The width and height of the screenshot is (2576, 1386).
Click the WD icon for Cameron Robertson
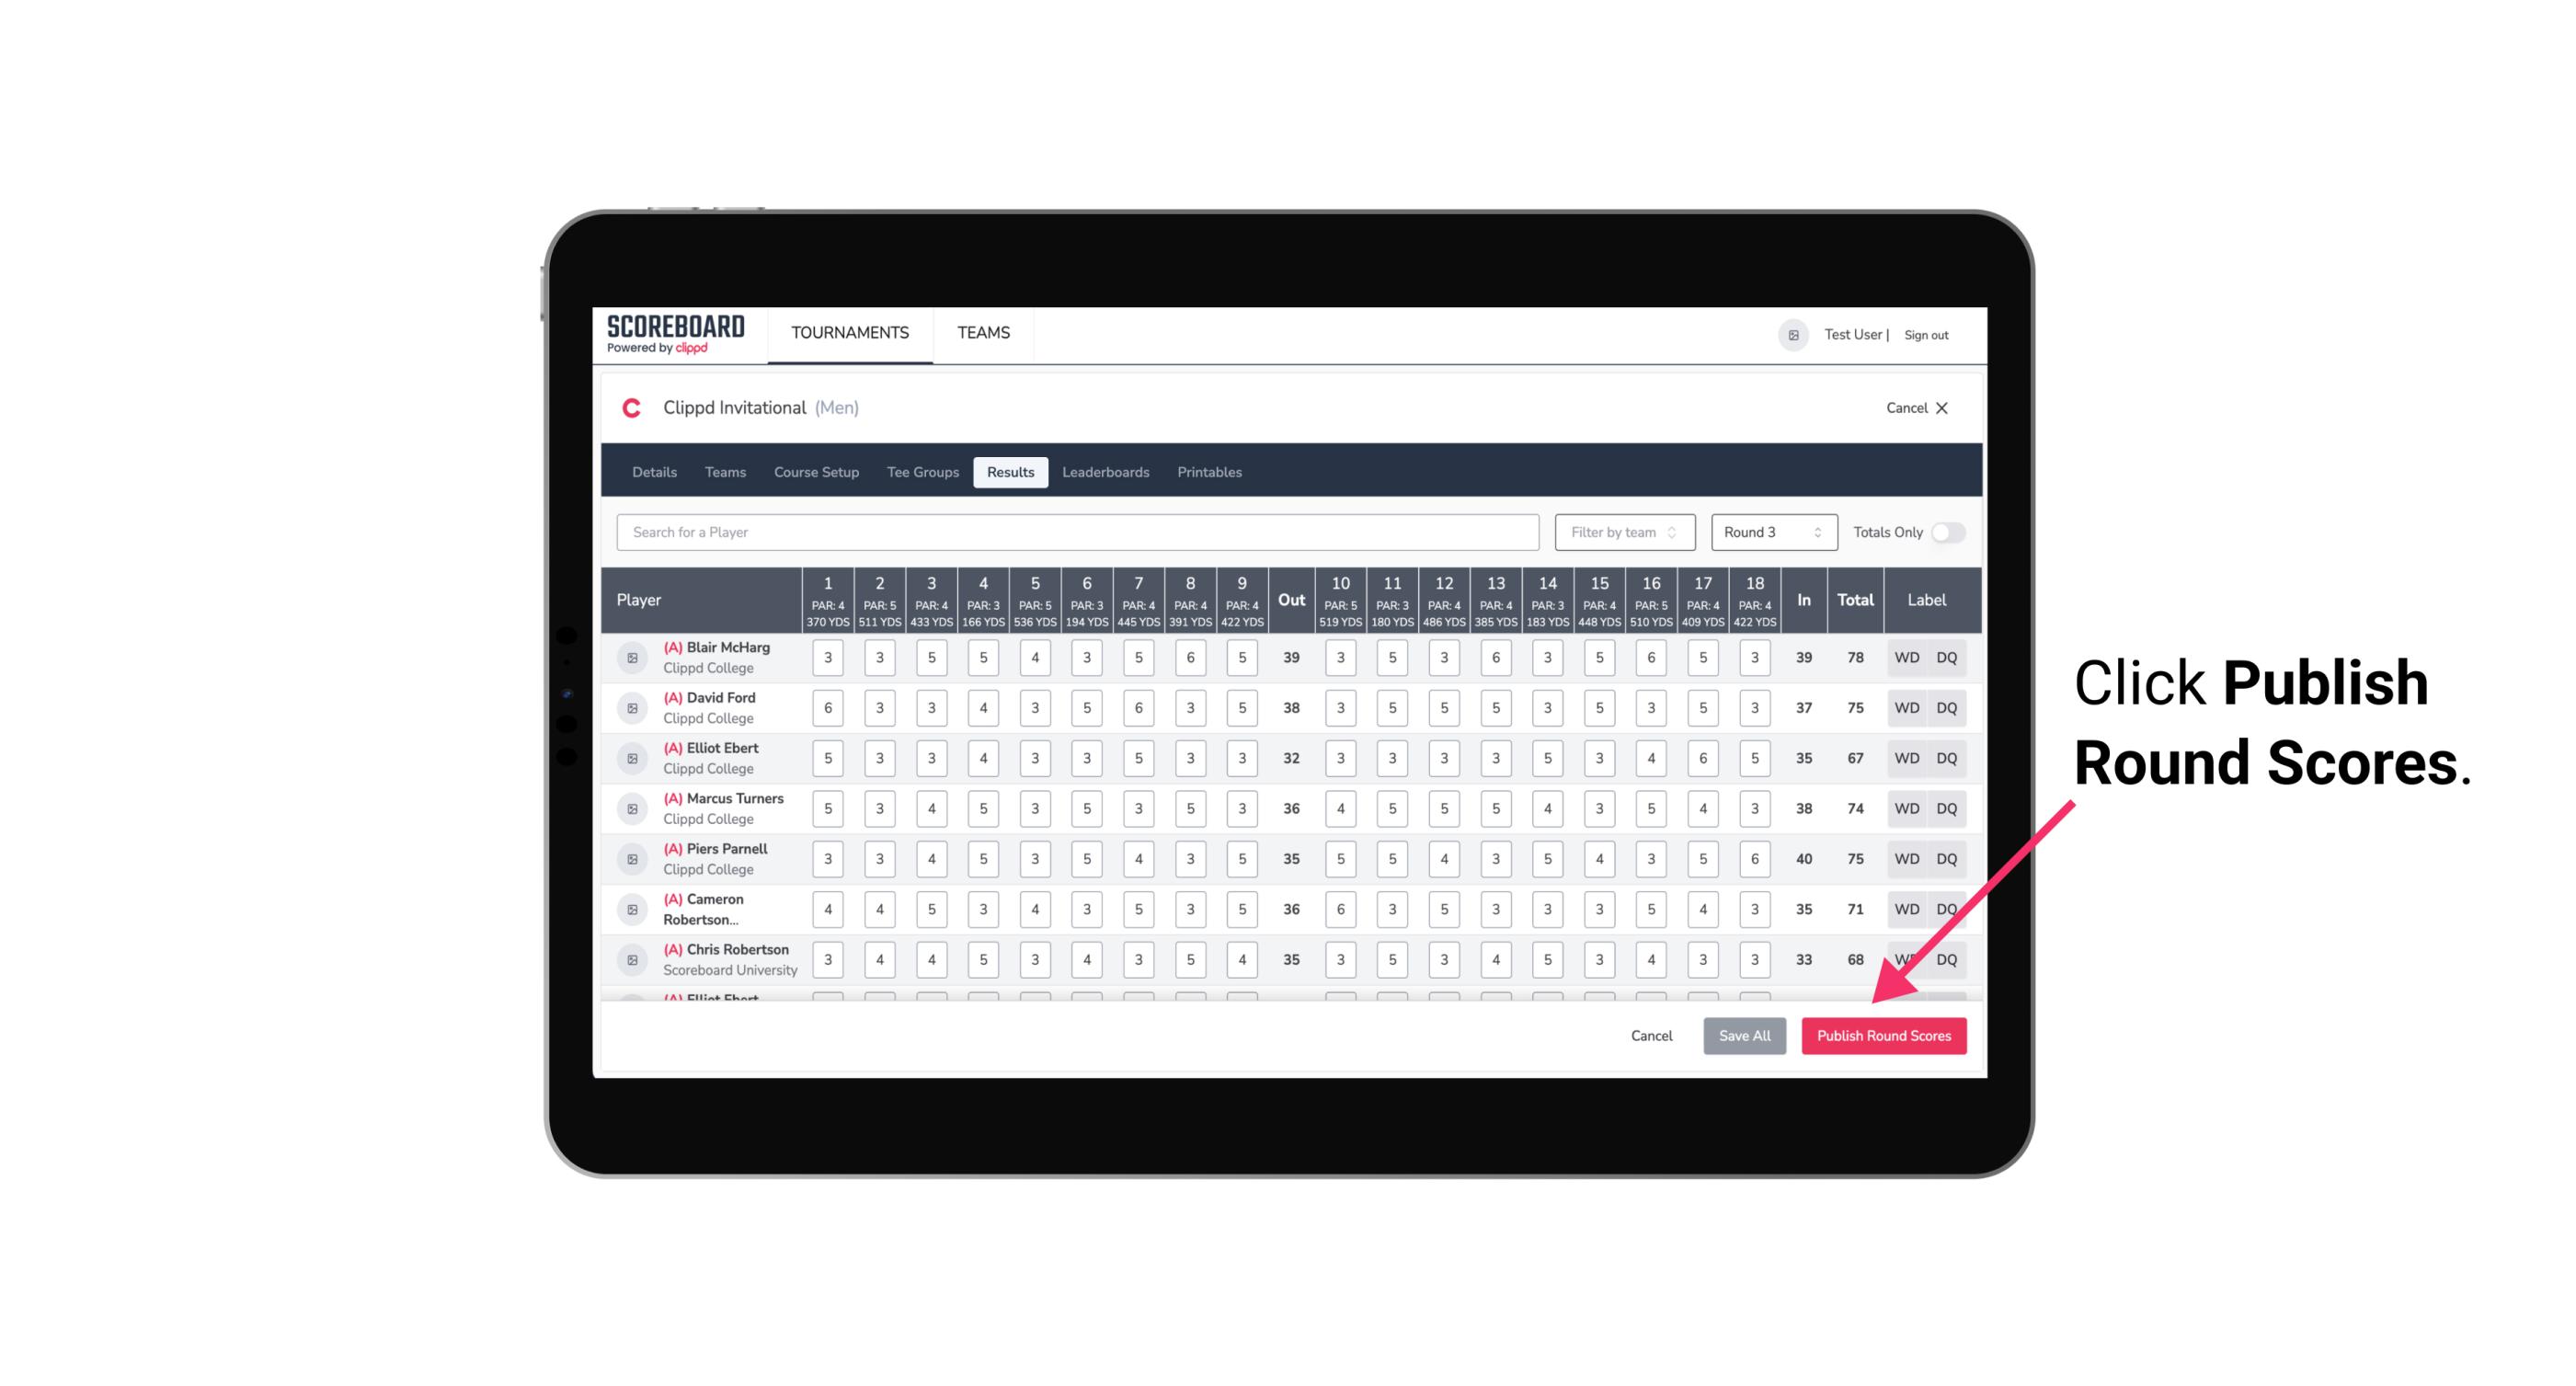(1906, 908)
